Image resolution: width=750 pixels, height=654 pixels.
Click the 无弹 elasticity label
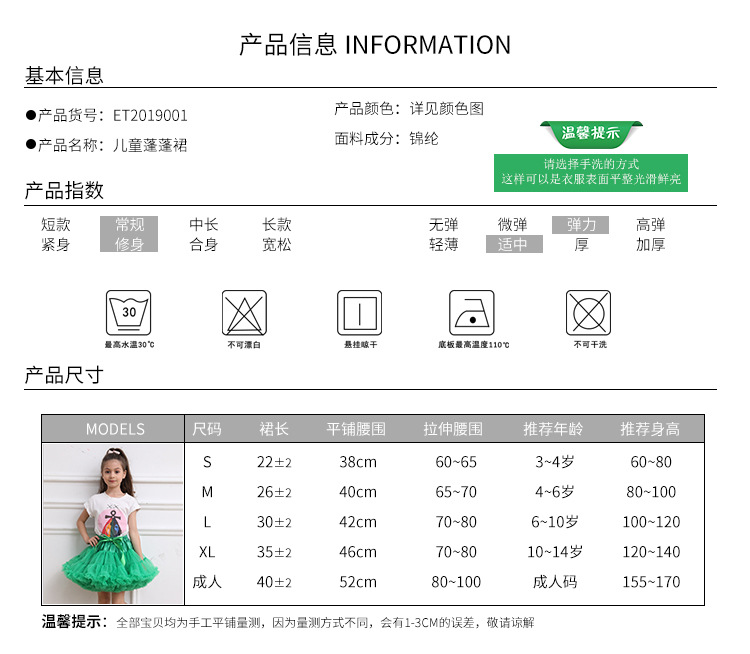click(x=443, y=224)
